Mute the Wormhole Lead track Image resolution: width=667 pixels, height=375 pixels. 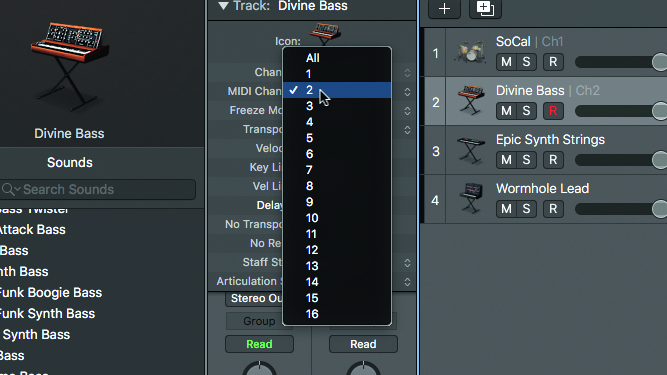tap(506, 209)
